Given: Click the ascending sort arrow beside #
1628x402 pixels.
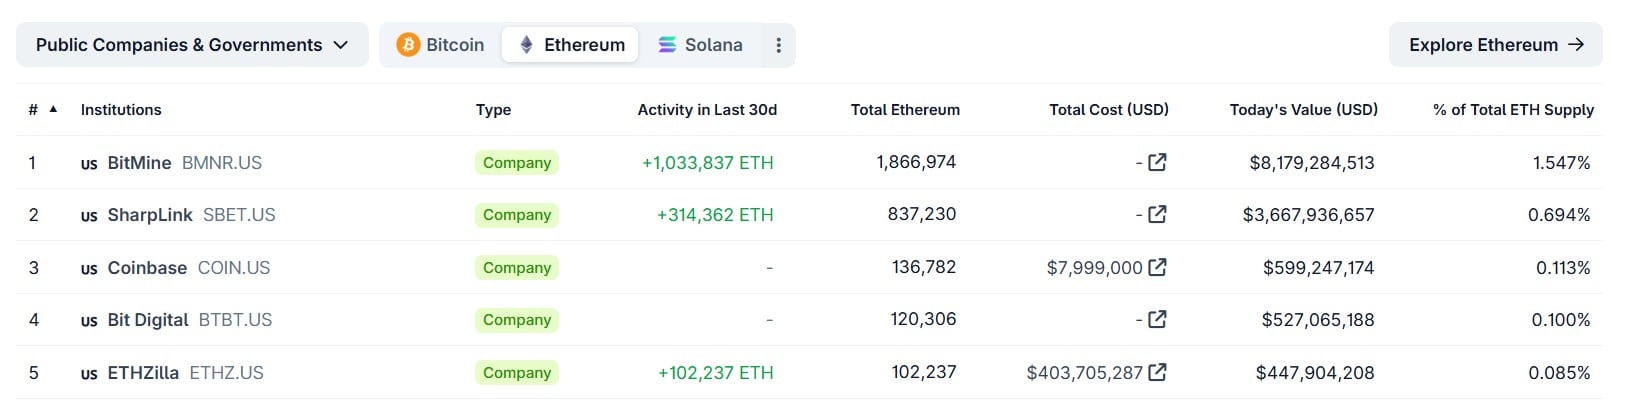Looking at the screenshot, I should pos(53,109).
